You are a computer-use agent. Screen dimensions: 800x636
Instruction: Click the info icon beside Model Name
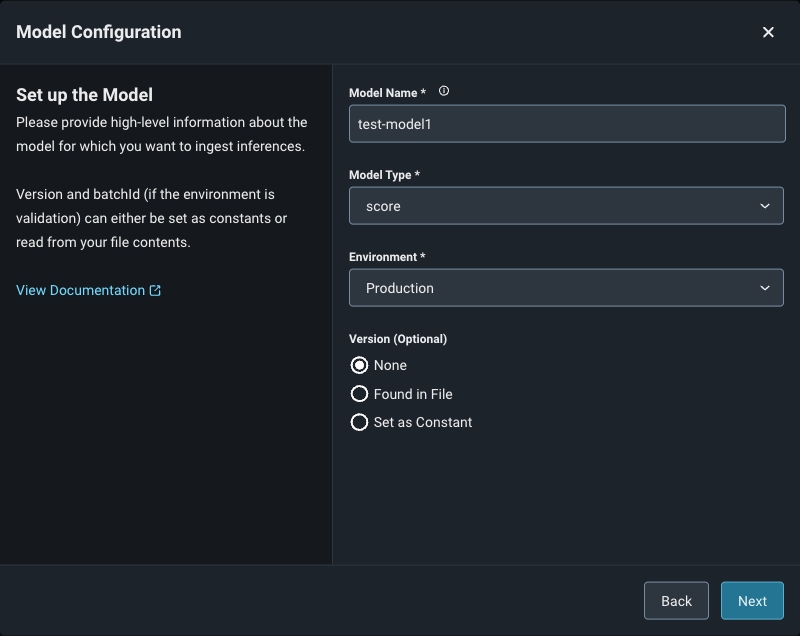444,91
